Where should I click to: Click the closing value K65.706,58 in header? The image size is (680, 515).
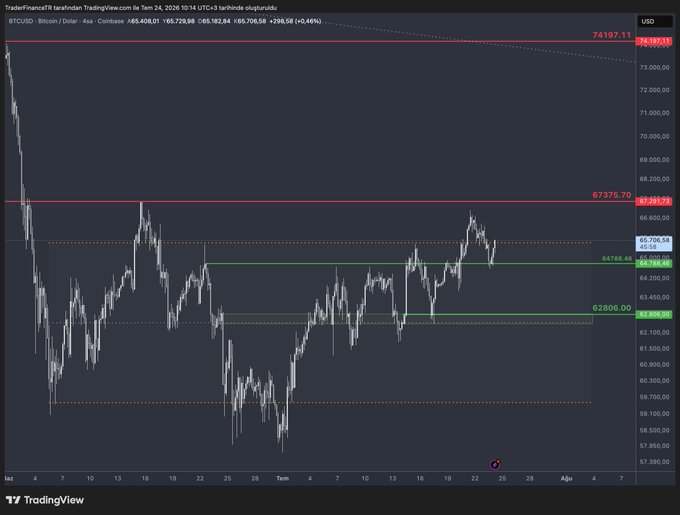point(249,21)
